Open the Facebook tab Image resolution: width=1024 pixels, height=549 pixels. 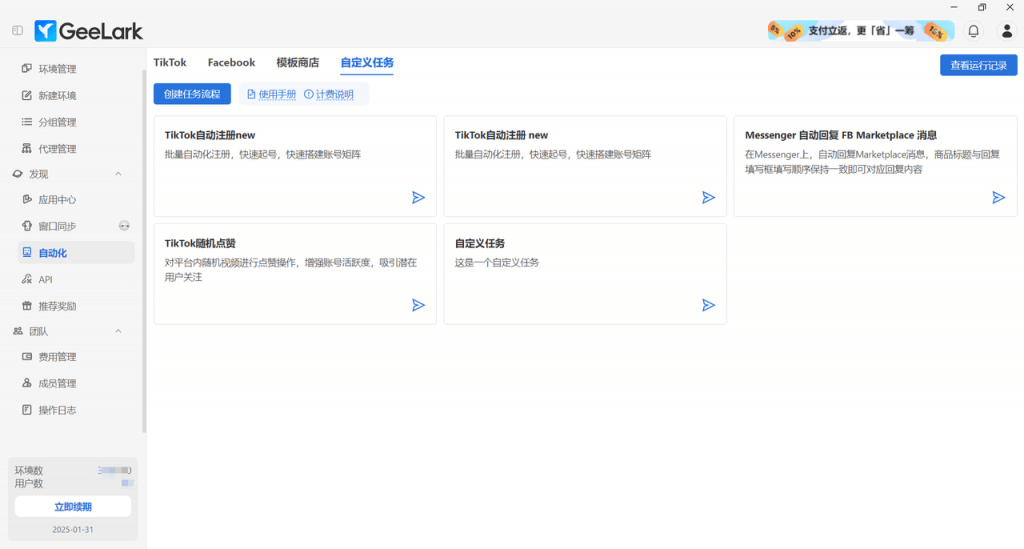point(231,63)
